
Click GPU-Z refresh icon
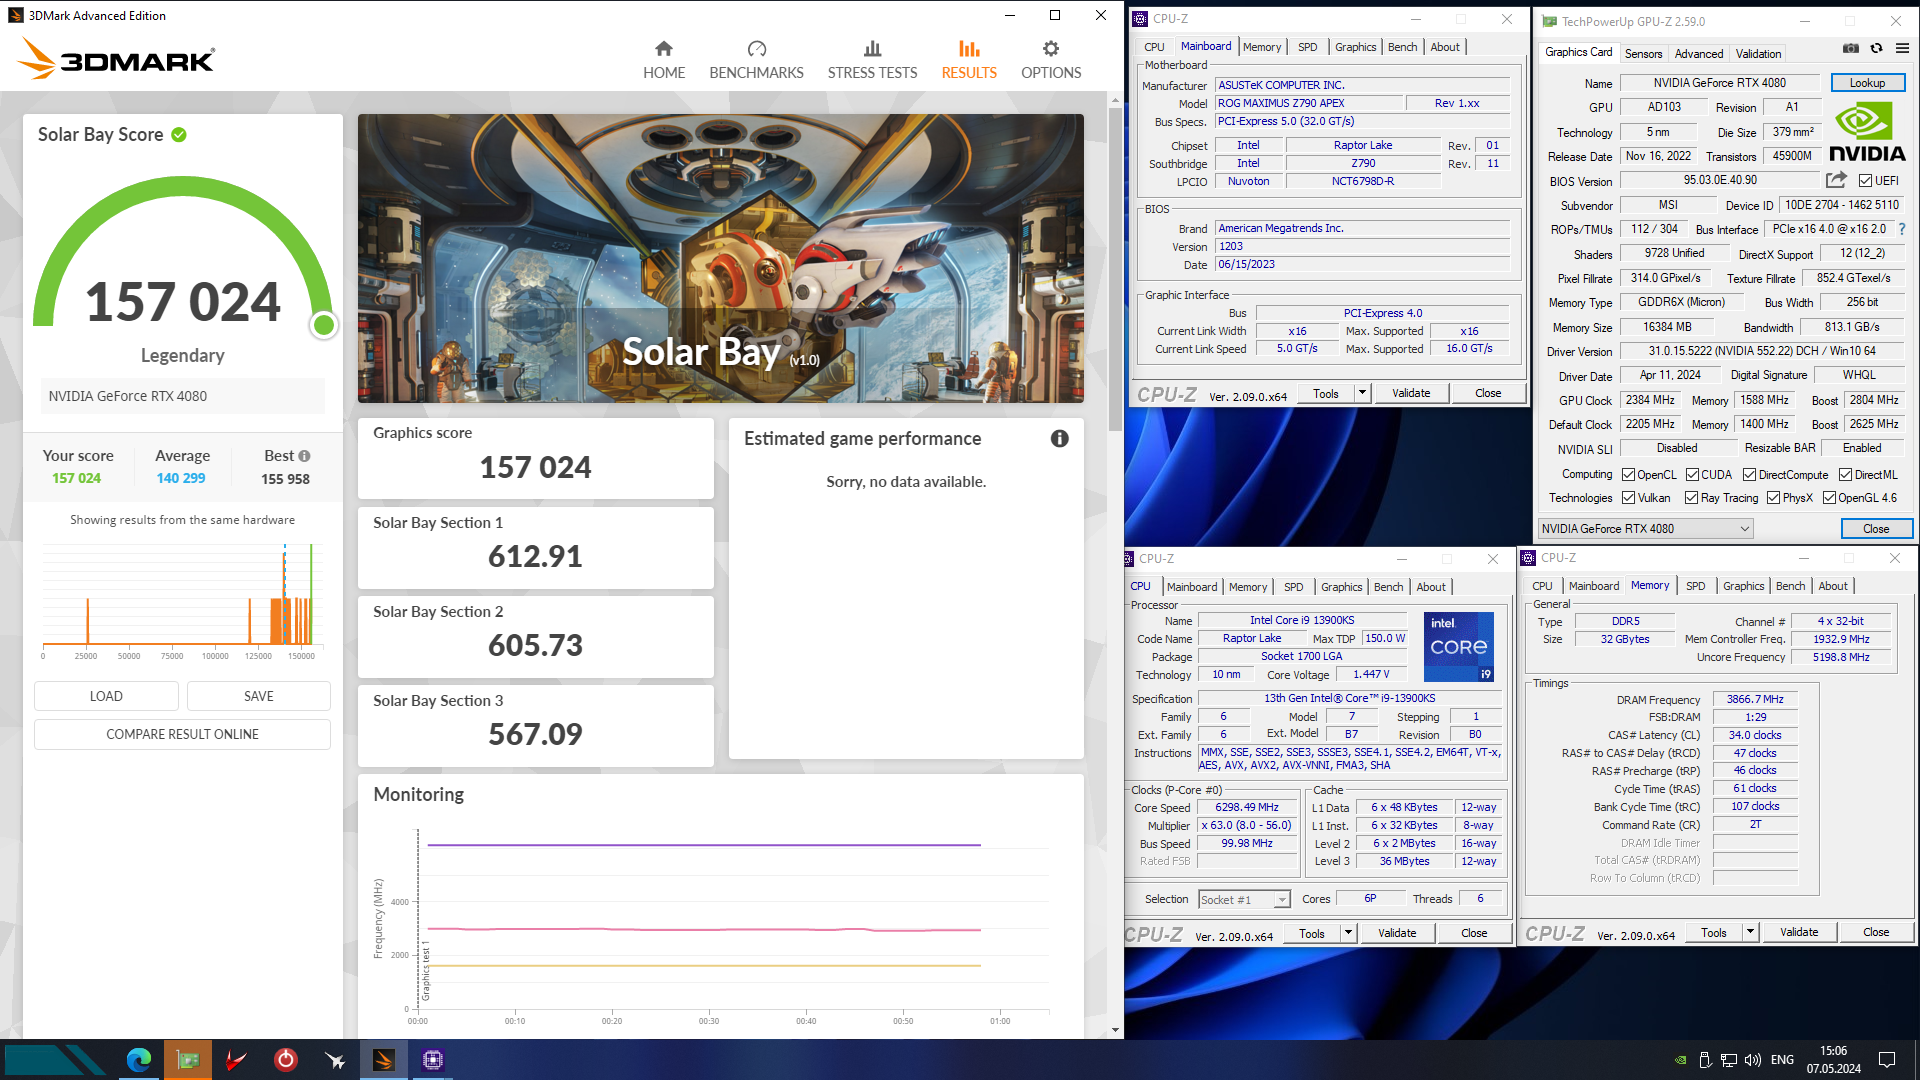(1876, 49)
